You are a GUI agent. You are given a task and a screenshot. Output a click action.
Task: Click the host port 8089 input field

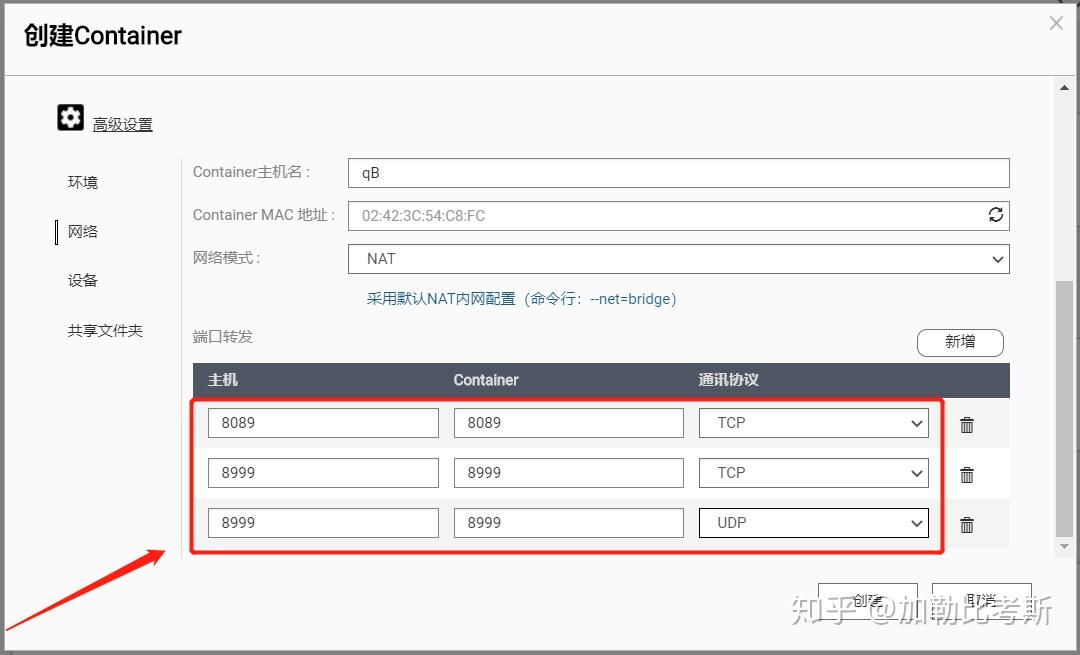coord(322,422)
